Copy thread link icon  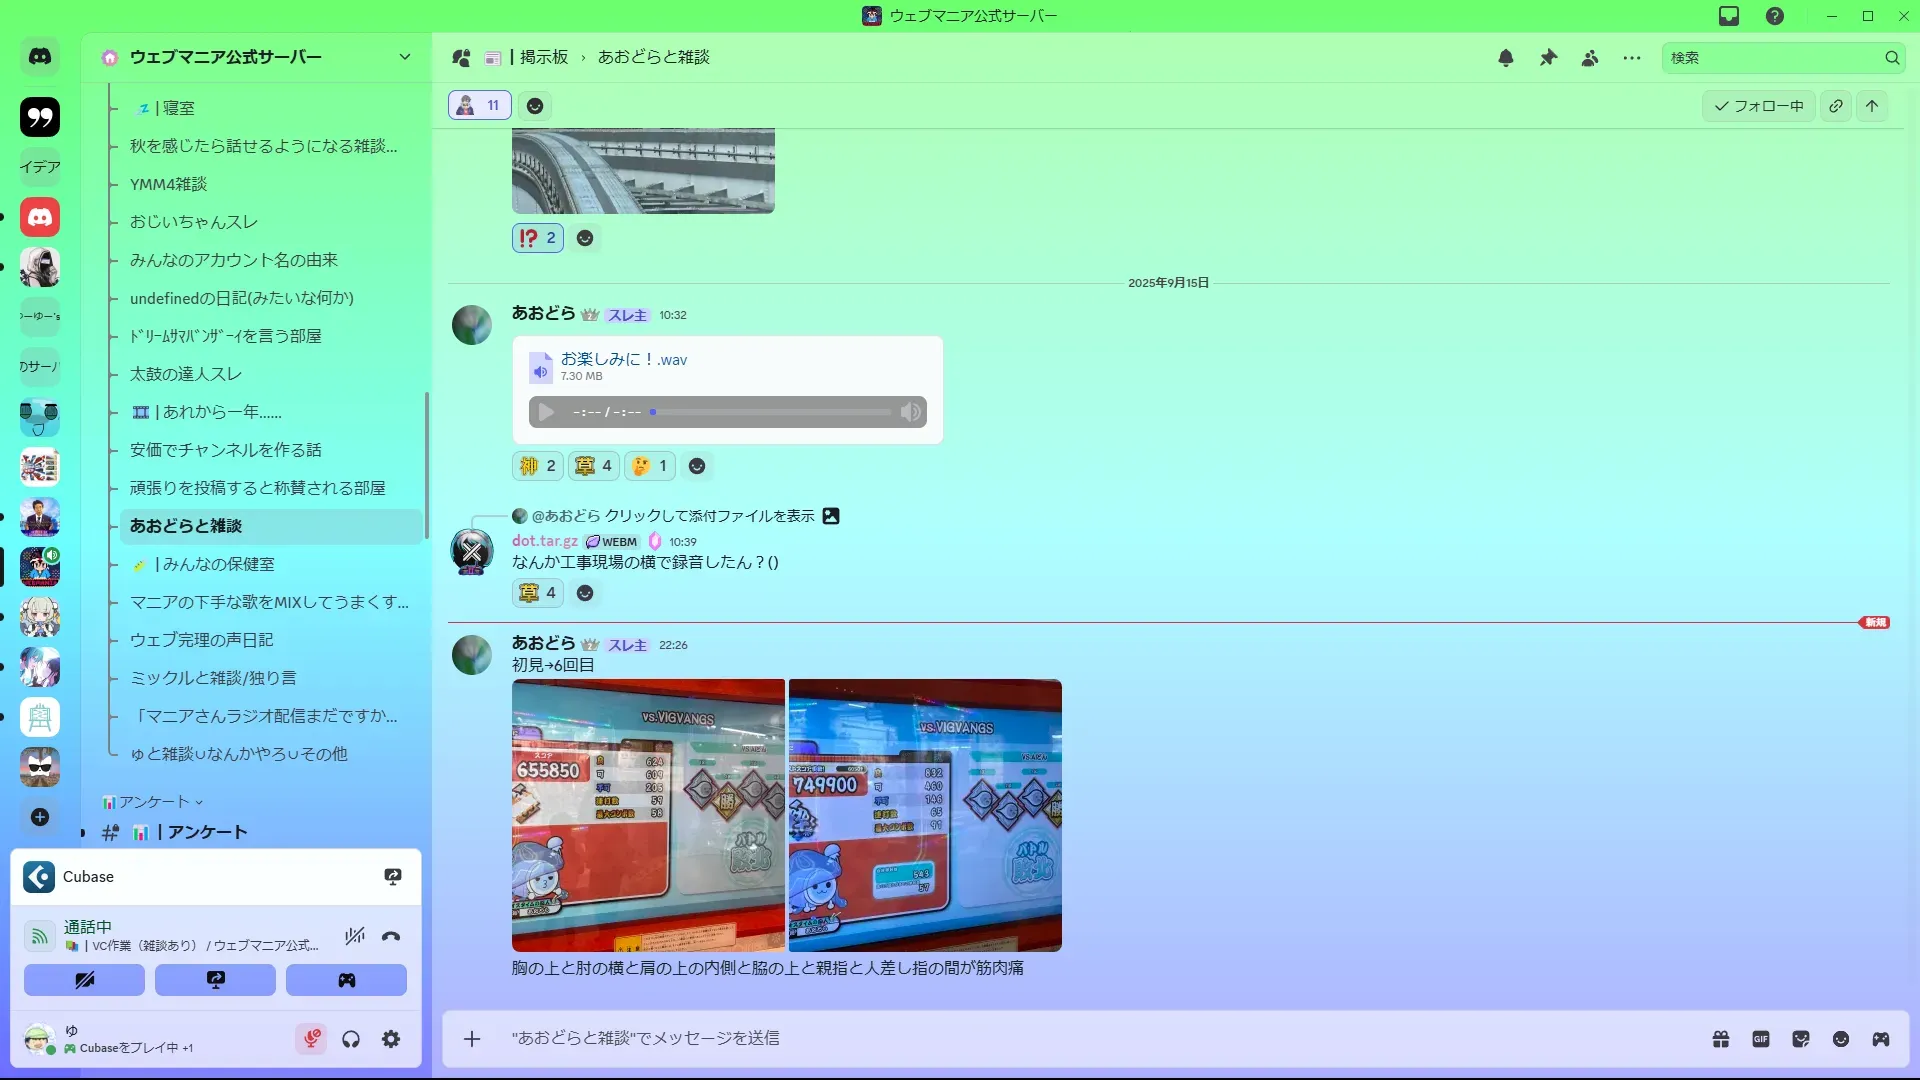(x=1836, y=106)
